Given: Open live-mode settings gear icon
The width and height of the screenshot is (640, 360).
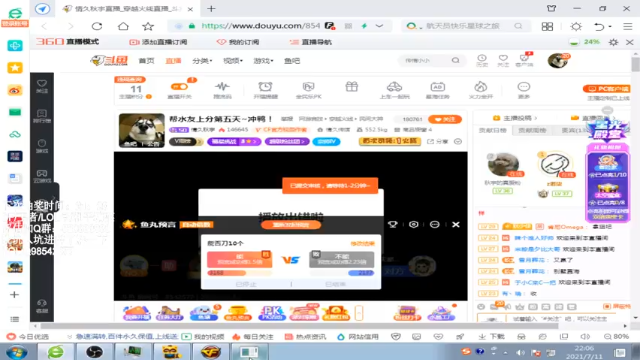Looking at the screenshot, I should (613, 42).
